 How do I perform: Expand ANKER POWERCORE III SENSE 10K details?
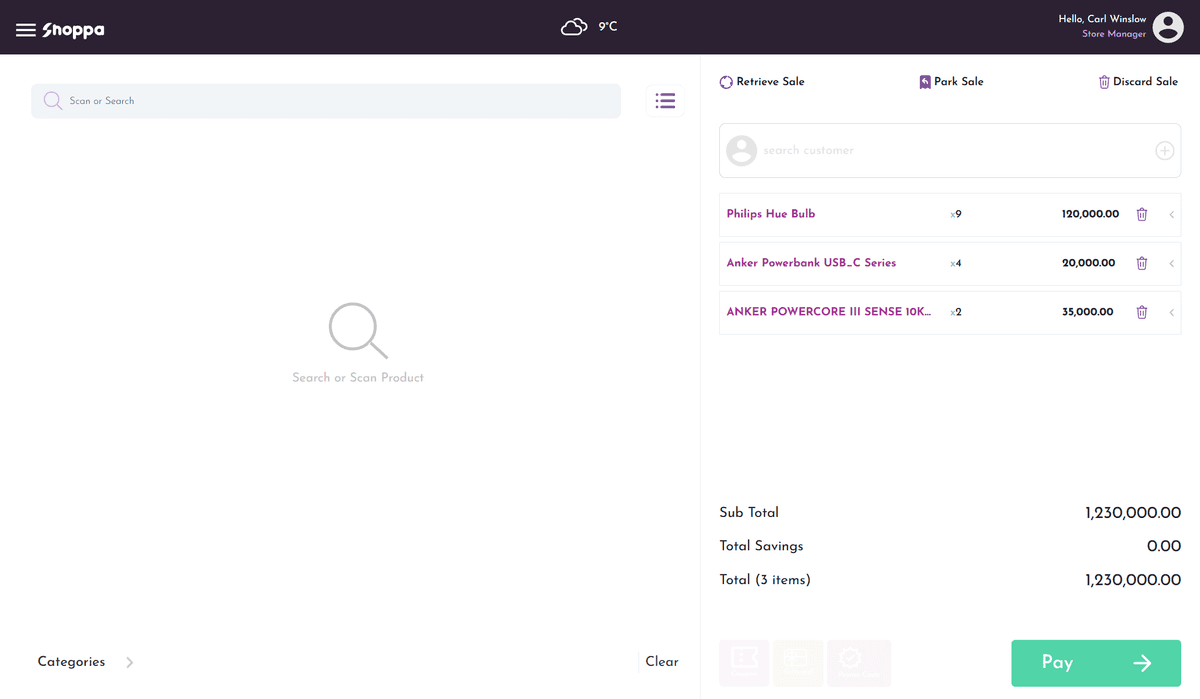tap(1171, 312)
